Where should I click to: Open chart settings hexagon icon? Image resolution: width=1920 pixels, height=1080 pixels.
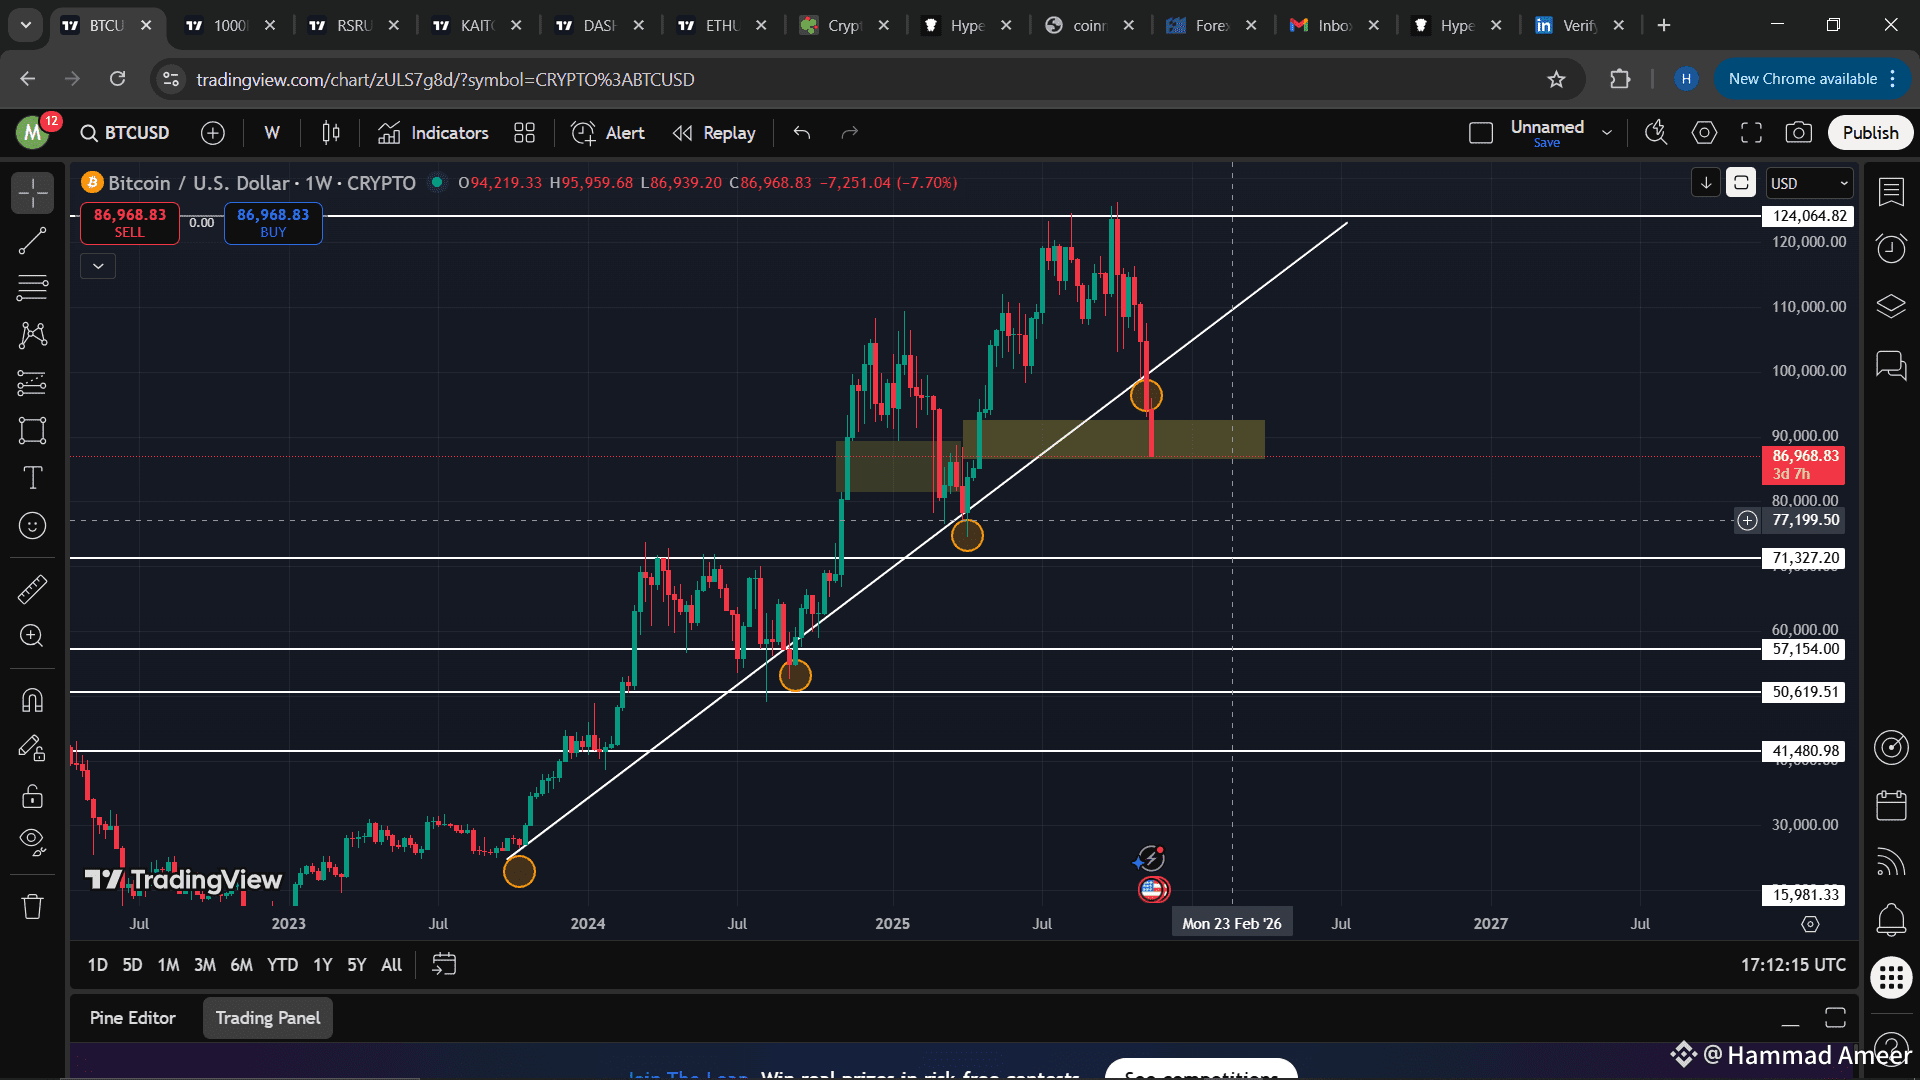click(1704, 133)
